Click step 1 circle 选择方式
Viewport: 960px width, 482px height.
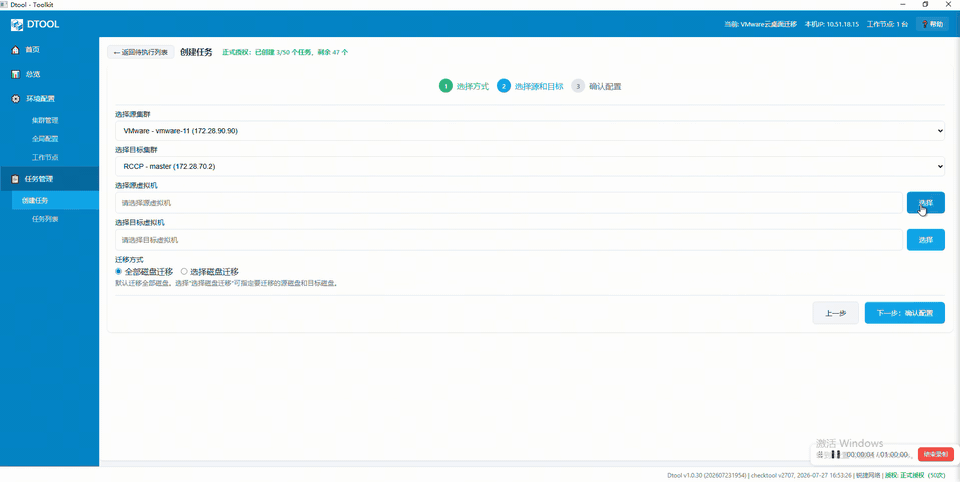446,86
